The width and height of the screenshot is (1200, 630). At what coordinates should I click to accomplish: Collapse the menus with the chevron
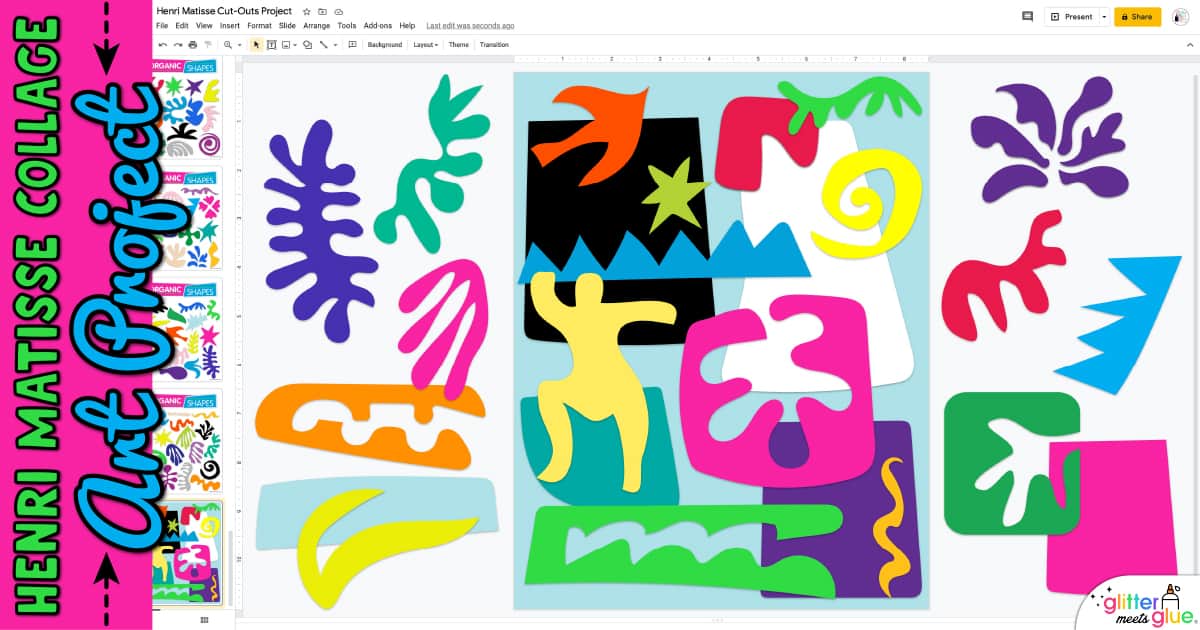(x=1189, y=44)
